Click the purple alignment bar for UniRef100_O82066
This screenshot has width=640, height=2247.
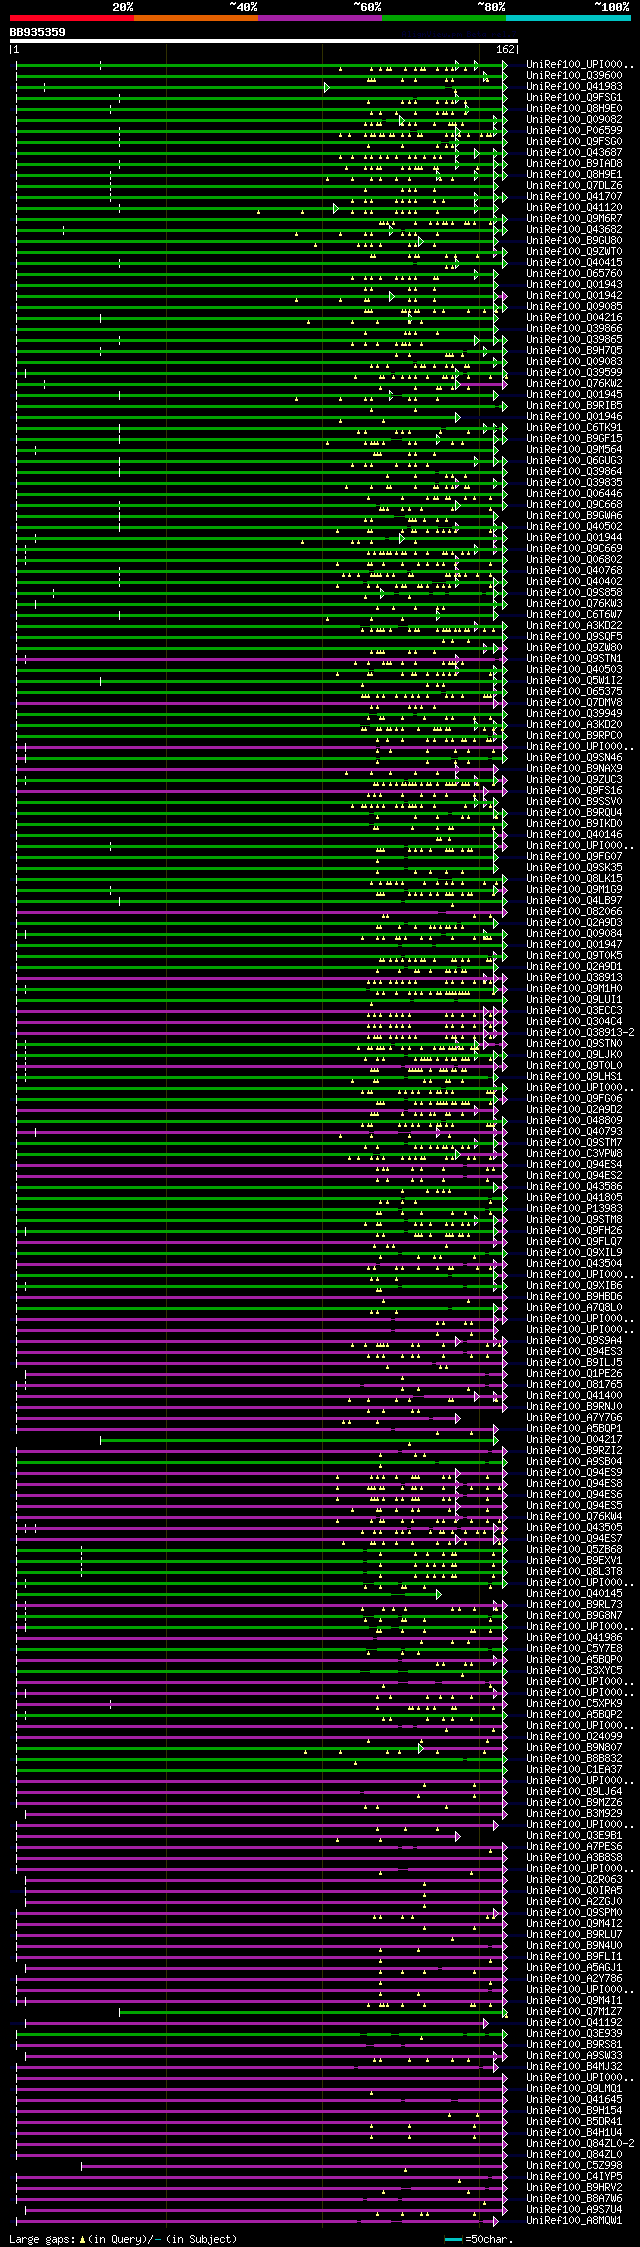coord(260,912)
